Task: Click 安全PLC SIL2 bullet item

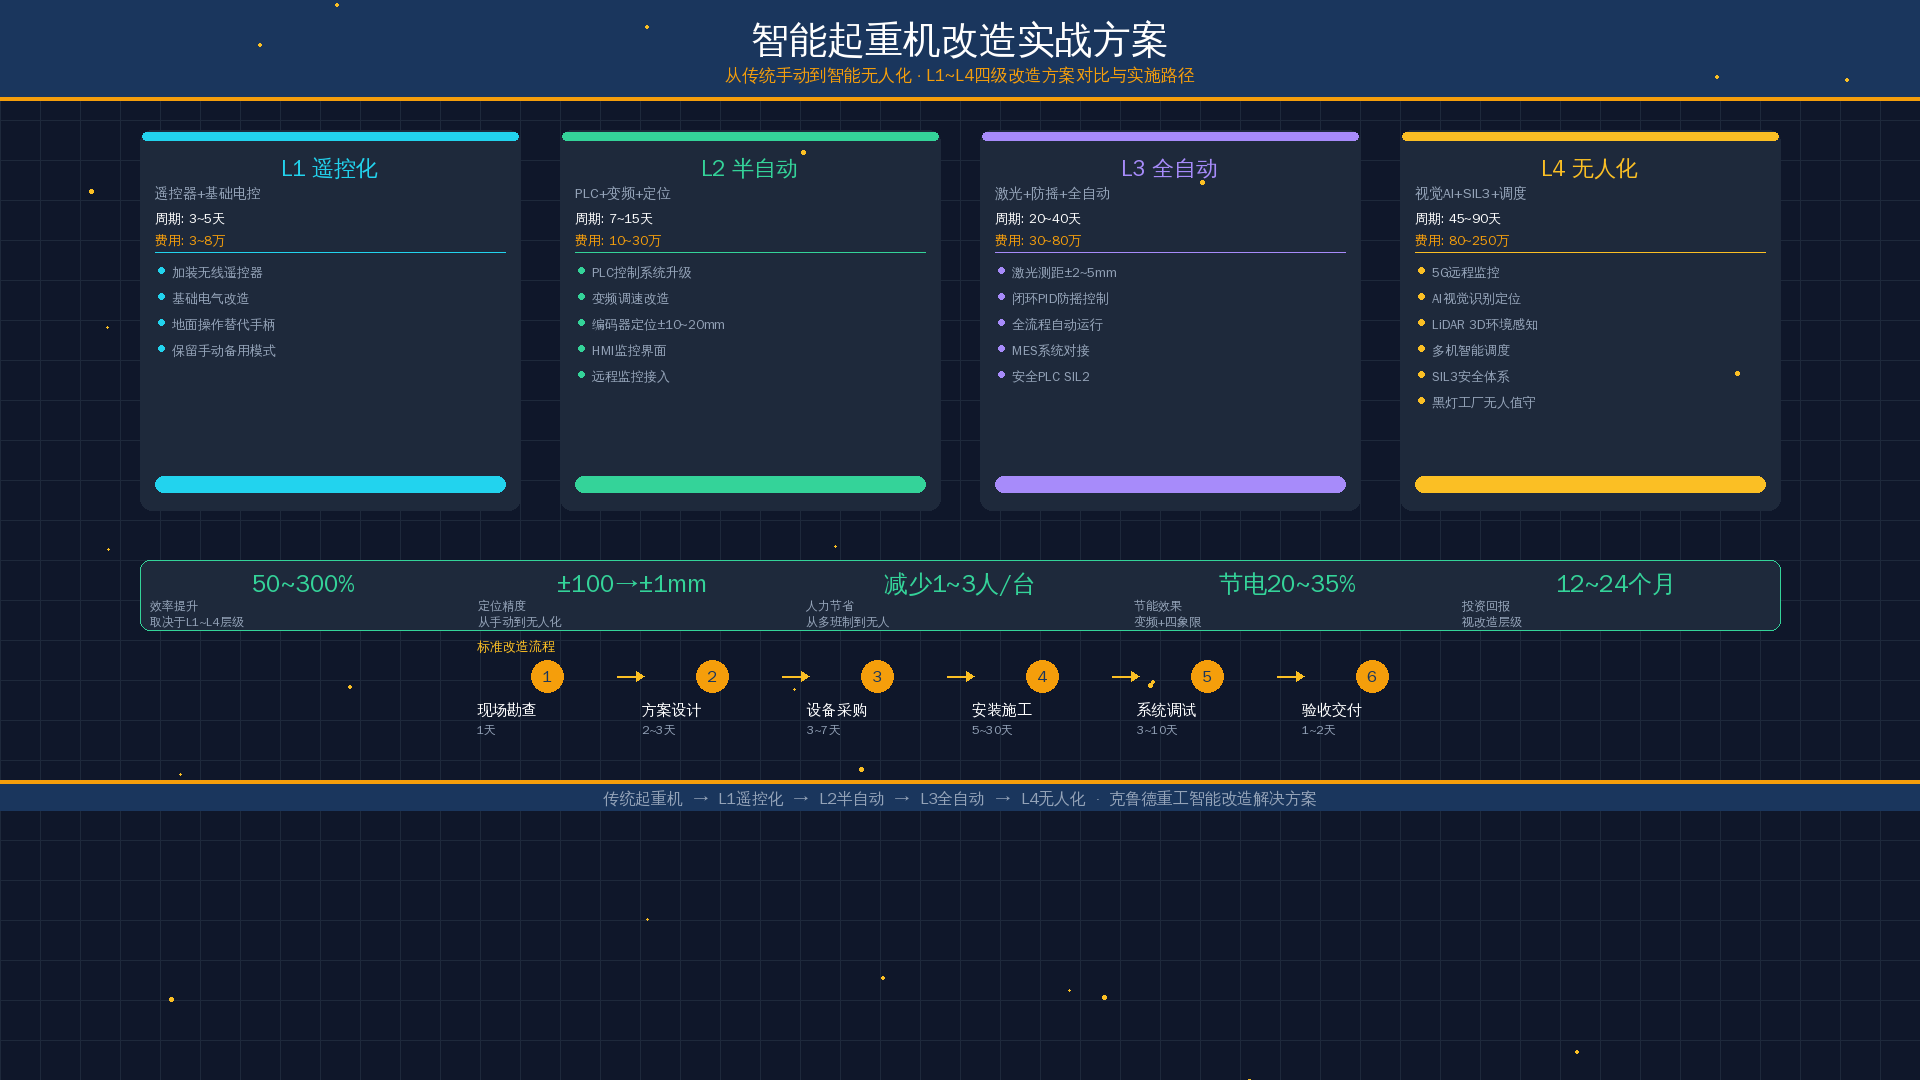Action: pyautogui.click(x=1050, y=377)
